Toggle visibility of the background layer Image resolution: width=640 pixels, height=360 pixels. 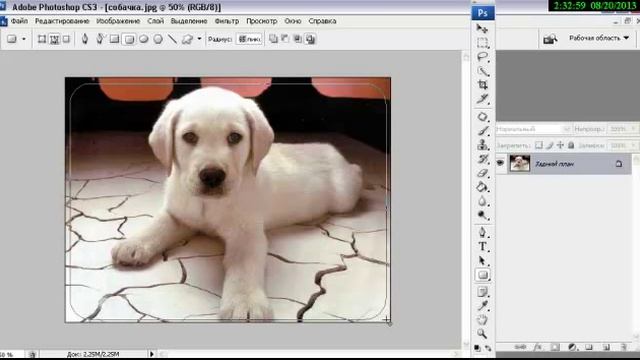(500, 163)
